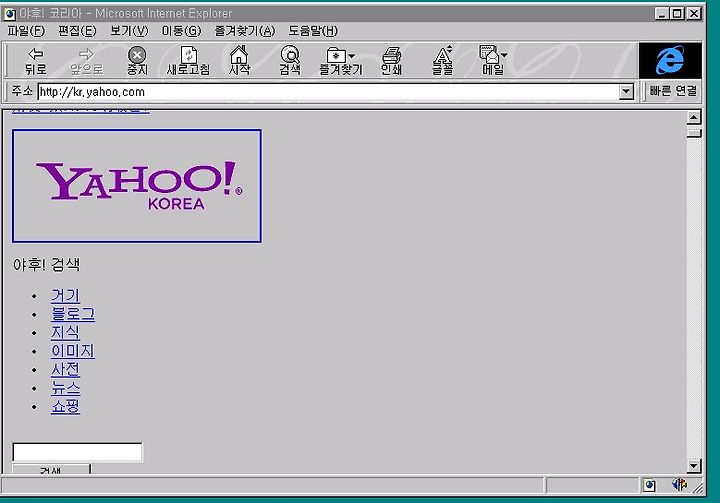
Task: Open the 사전 dictionary link
Action: pyautogui.click(x=65, y=369)
